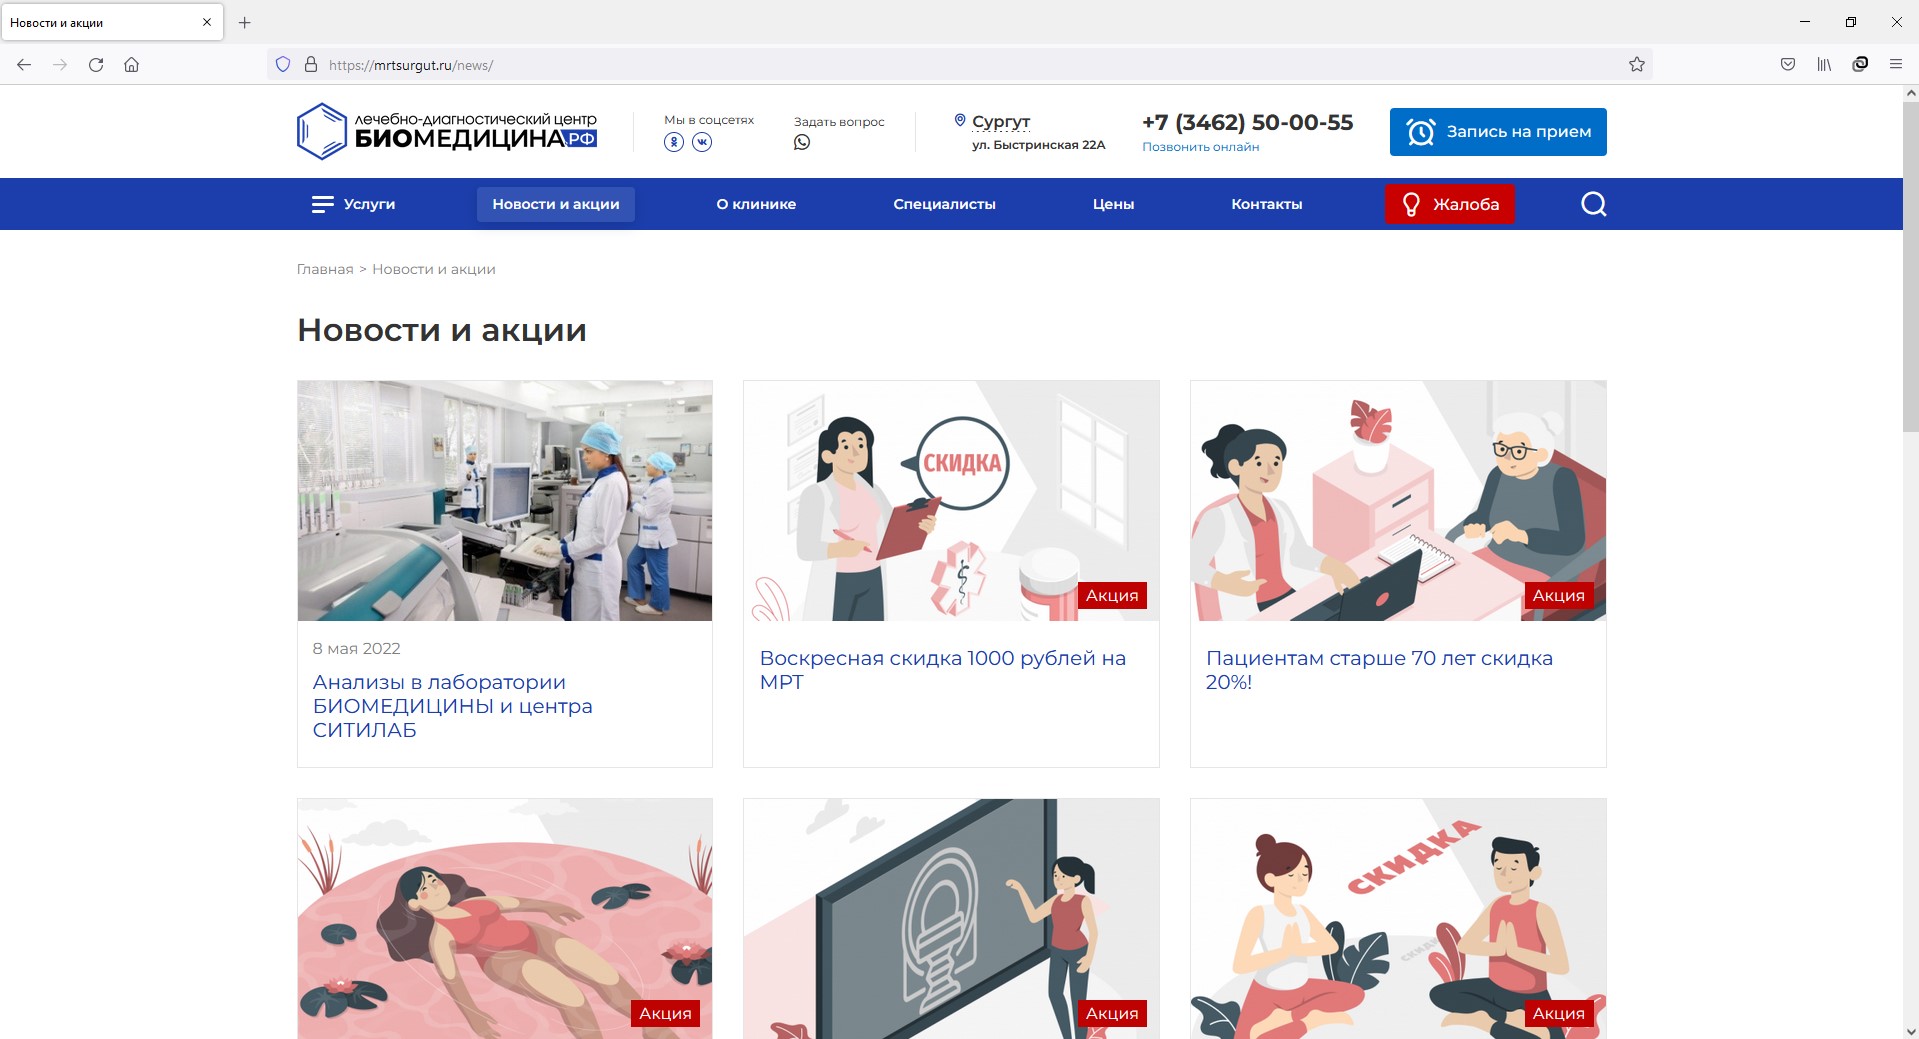The height and width of the screenshot is (1039, 1919).
Task: Click the vertical scrollbar thumb
Action: pos(1910,265)
